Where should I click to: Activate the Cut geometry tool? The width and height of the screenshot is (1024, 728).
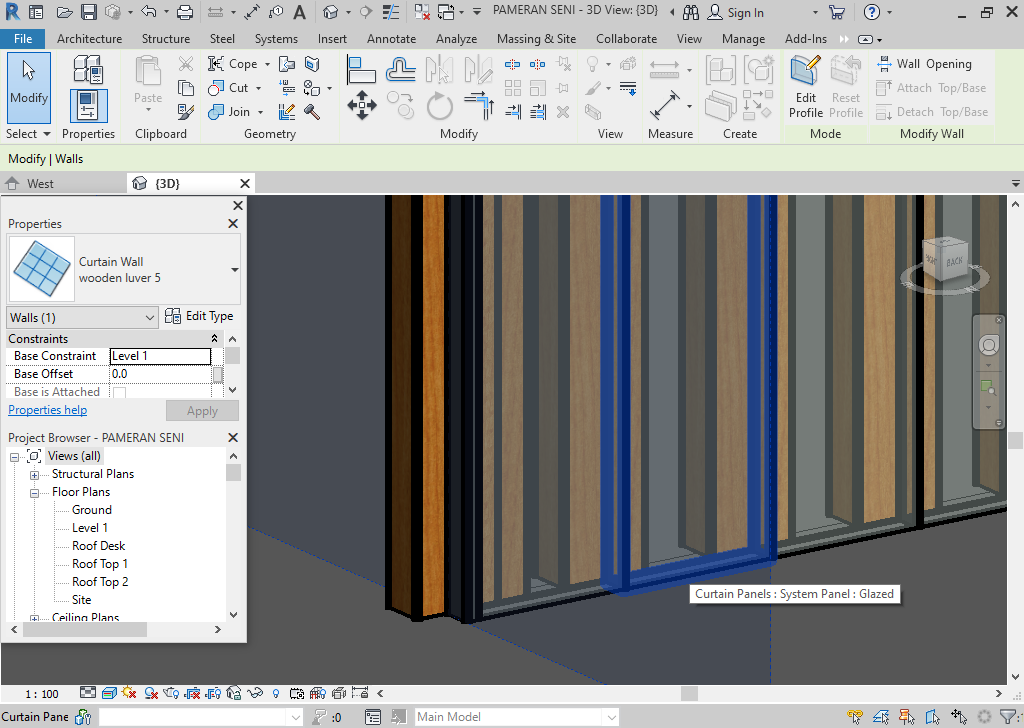pos(228,87)
